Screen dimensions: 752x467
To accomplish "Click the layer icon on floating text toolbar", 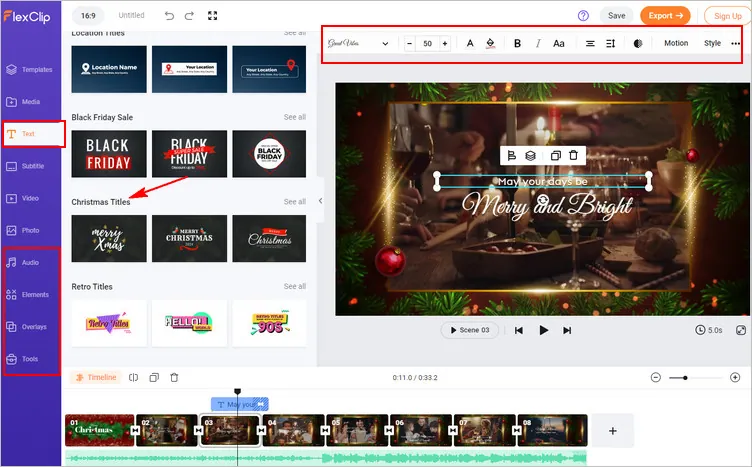I will [530, 155].
